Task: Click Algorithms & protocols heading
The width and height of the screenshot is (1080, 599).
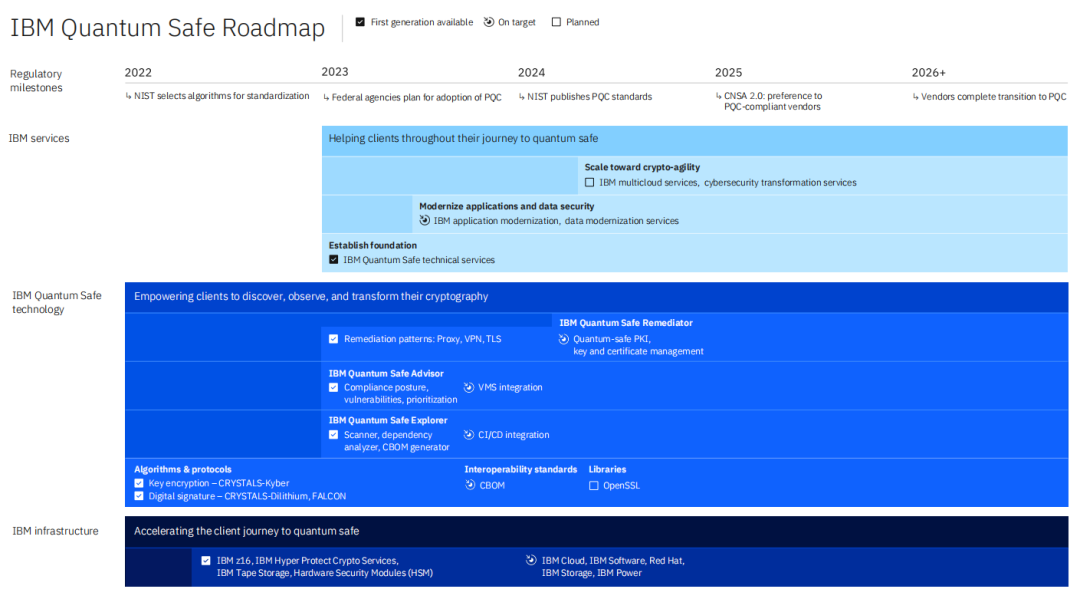Action: pyautogui.click(x=183, y=469)
